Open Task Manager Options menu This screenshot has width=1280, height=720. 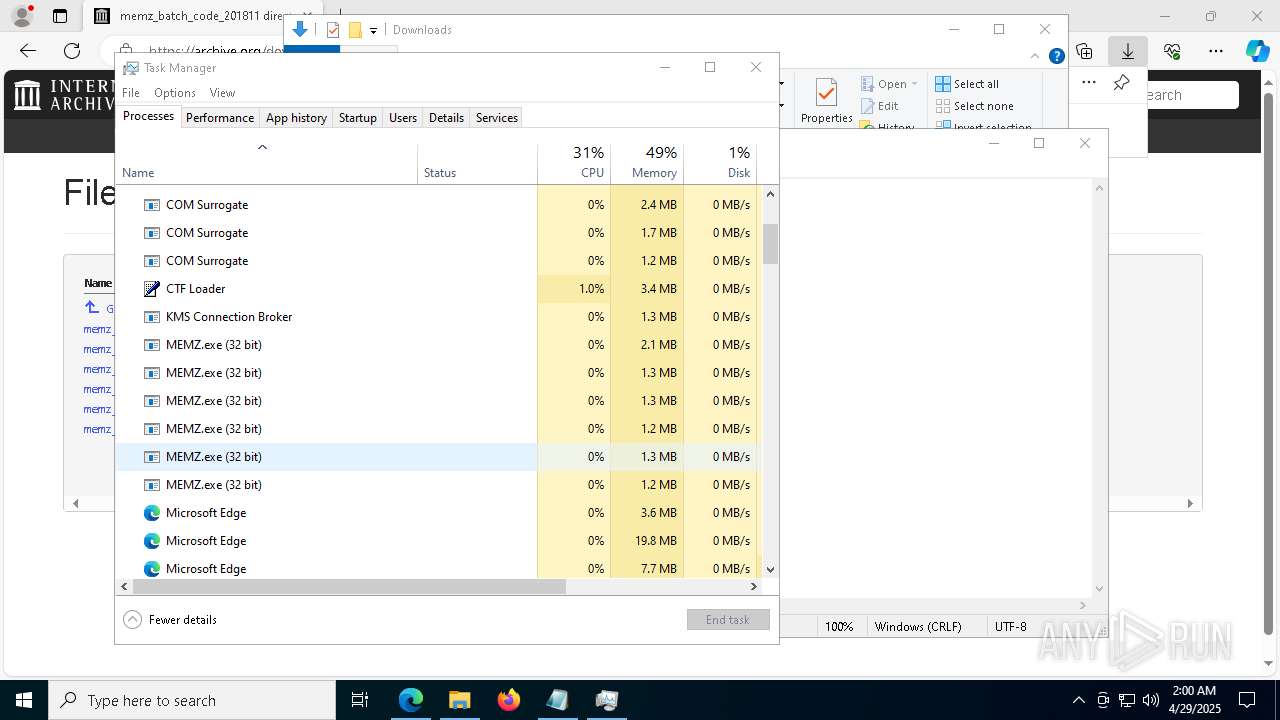tap(175, 93)
